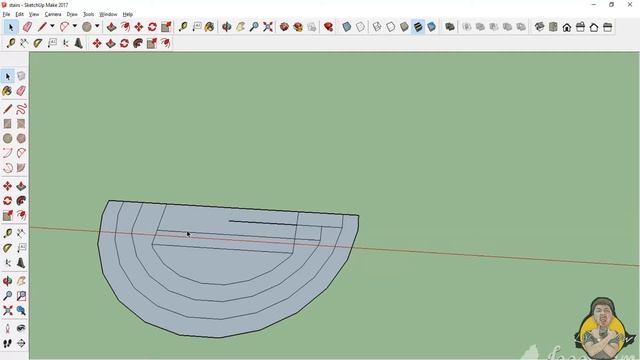Choose the Rectangle tool in left toolbar
640x360 pixels.
(x=7, y=123)
